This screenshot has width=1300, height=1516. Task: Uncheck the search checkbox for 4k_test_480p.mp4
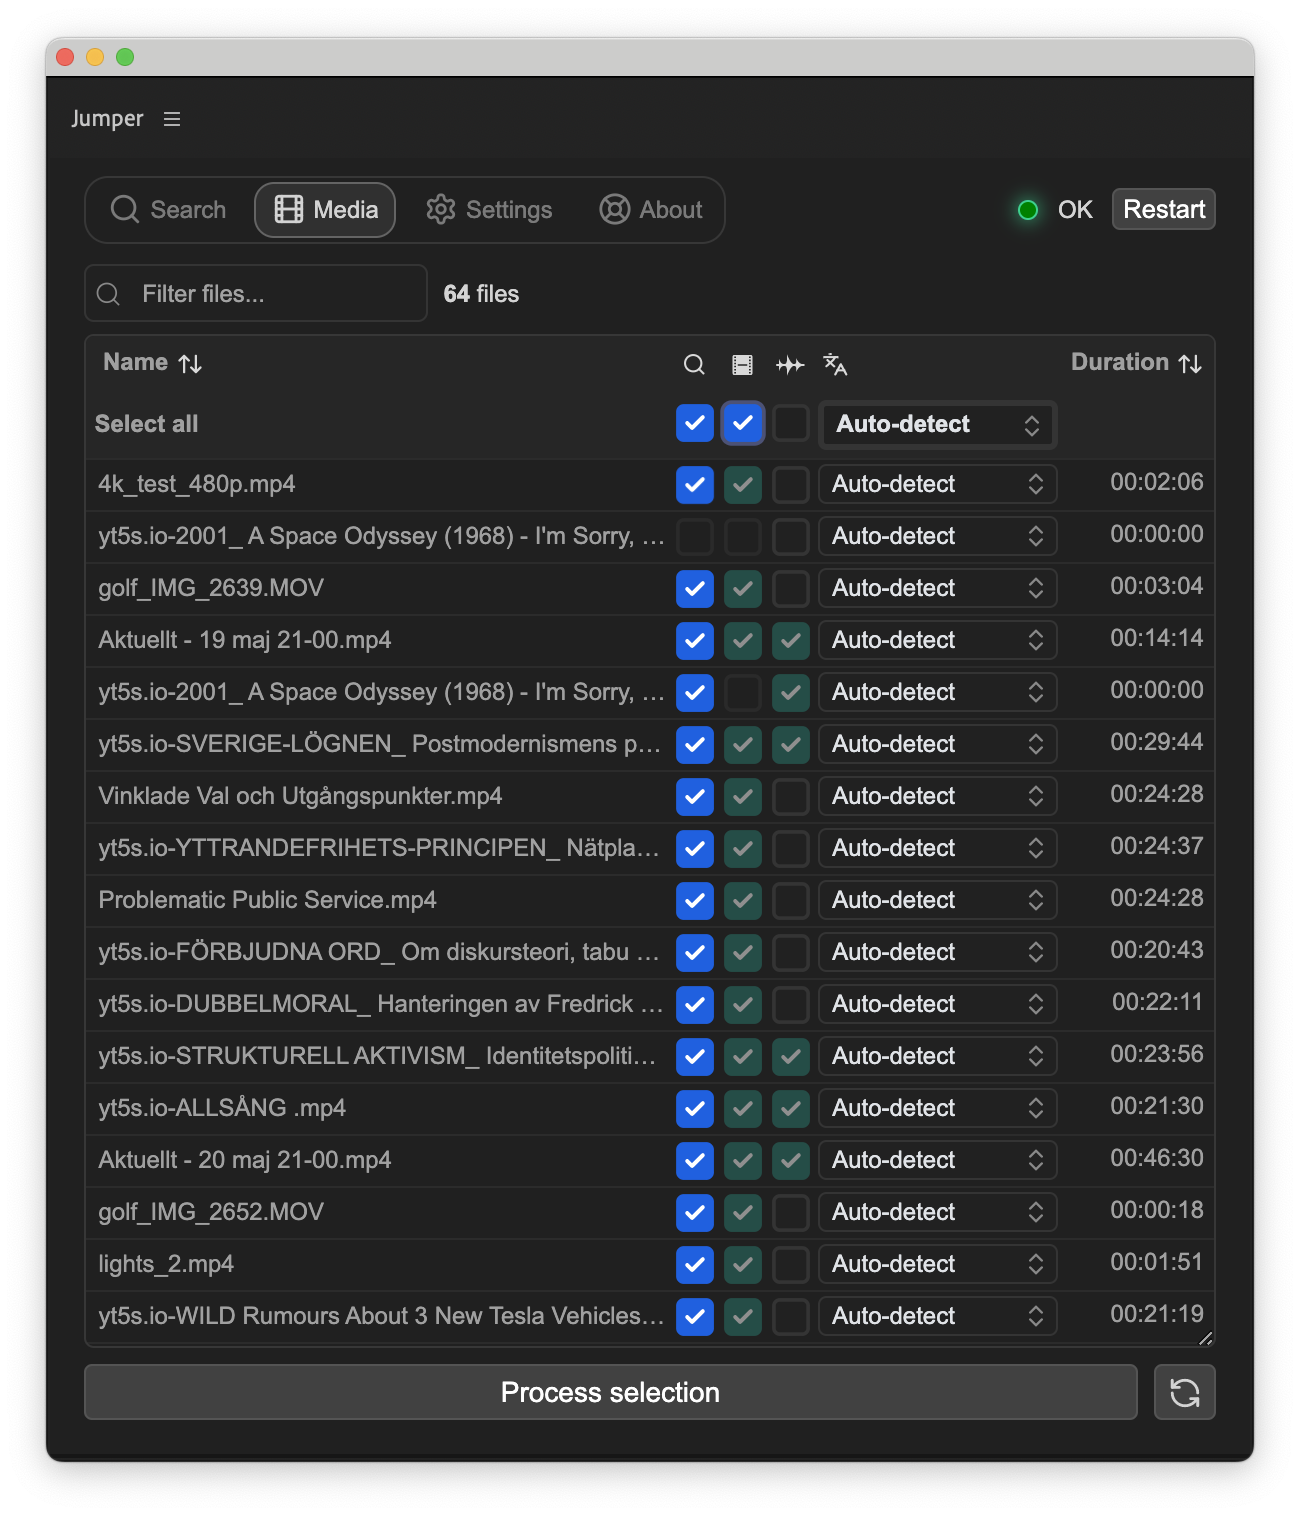(x=694, y=485)
